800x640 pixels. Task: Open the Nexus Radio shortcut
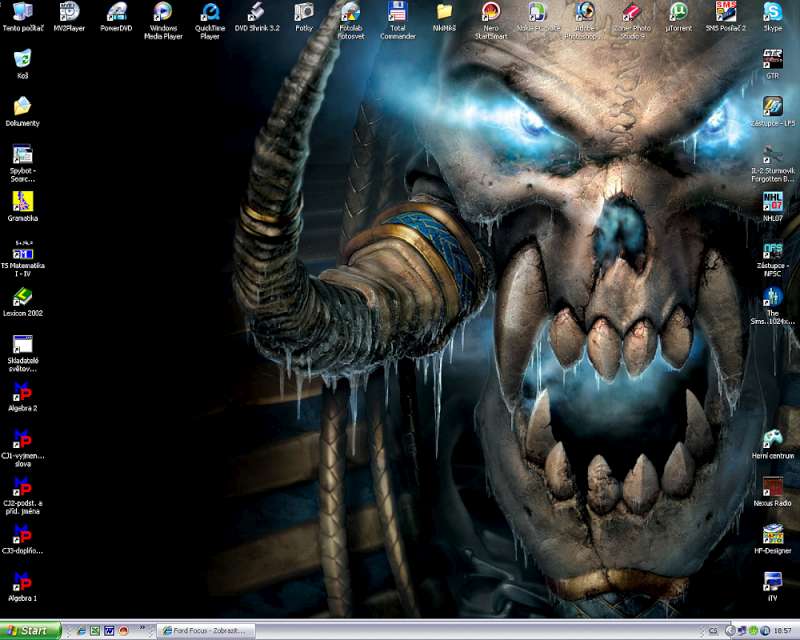[772, 487]
